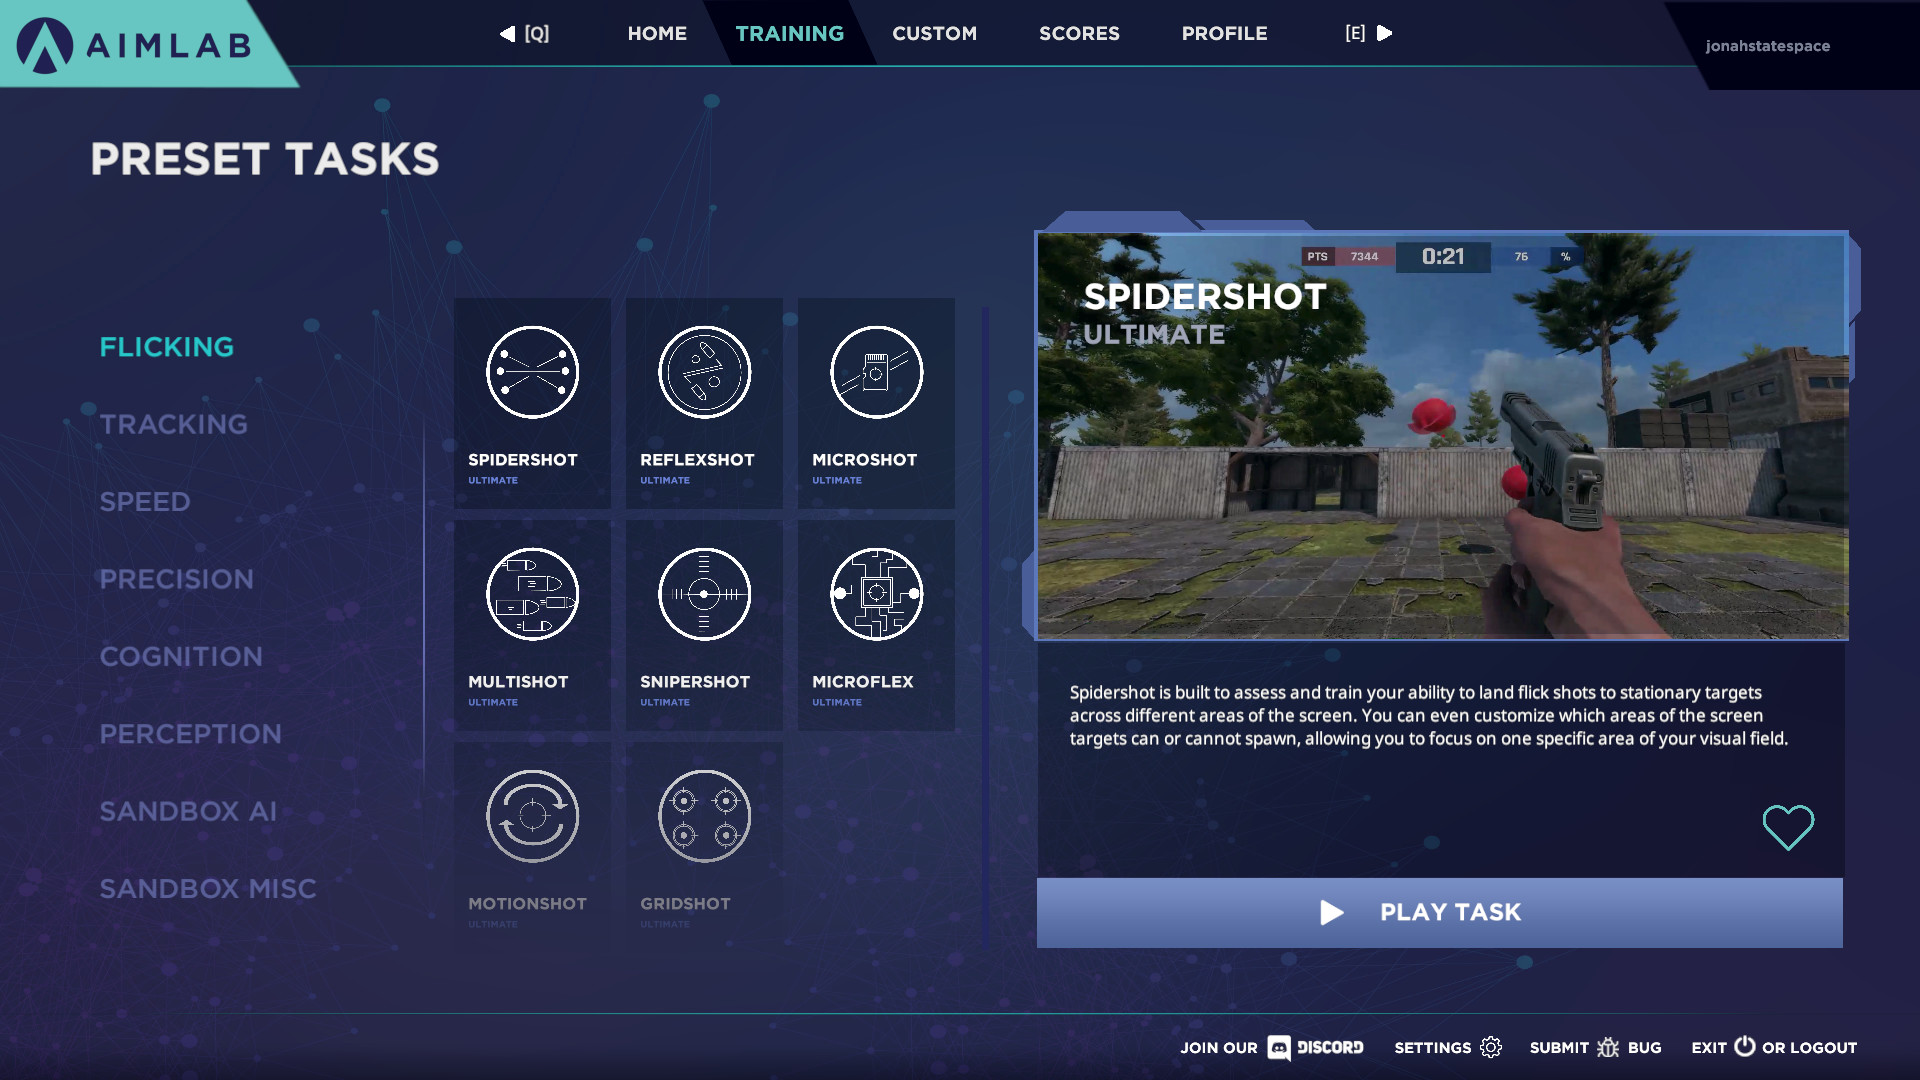Click the Preset Tasks heading
Screen dimensions: 1920x1080
tap(265, 159)
